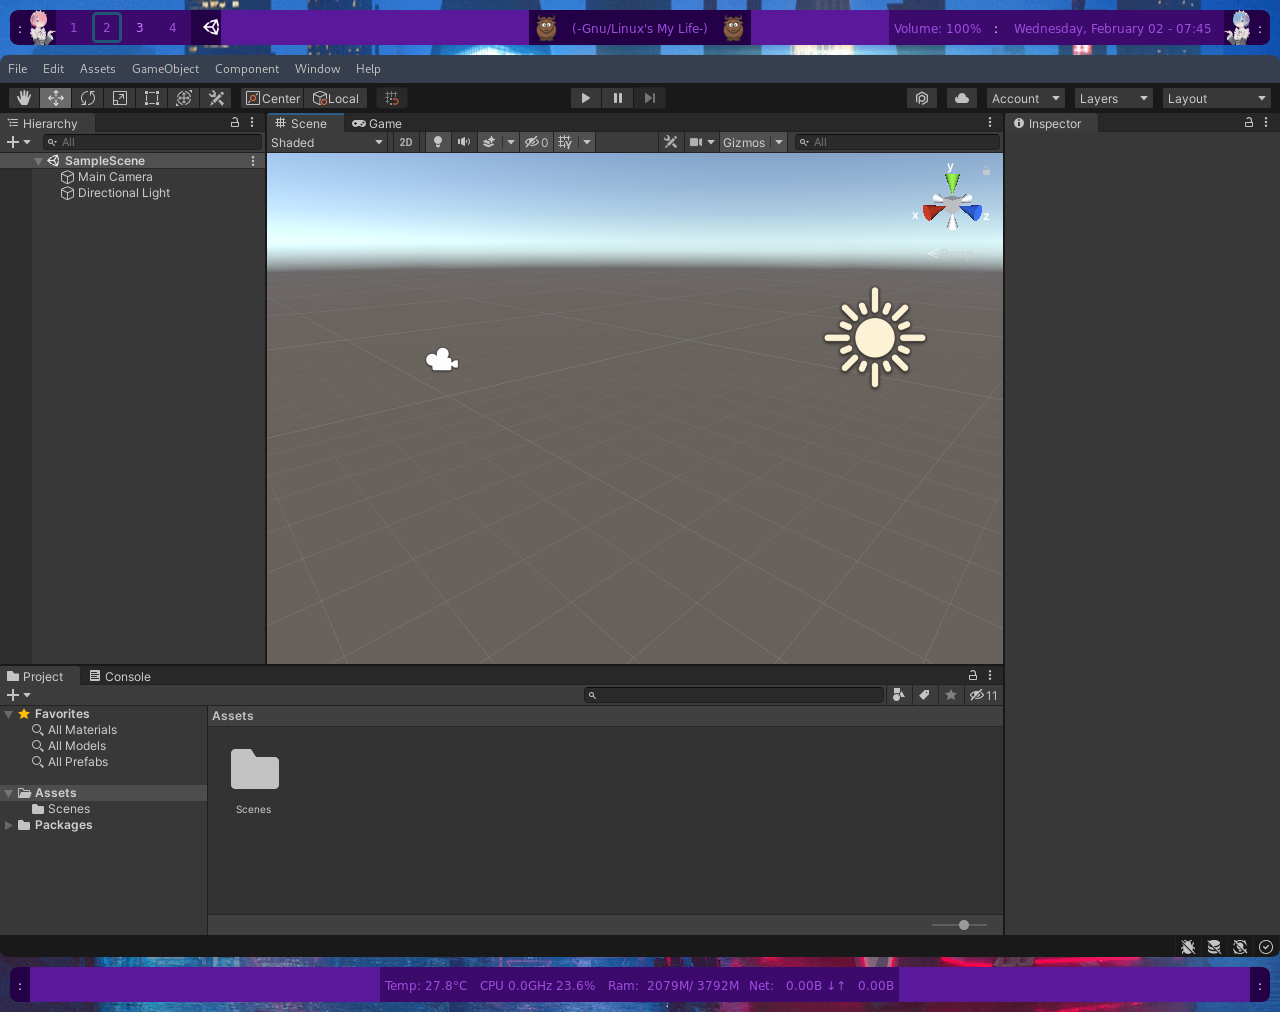Click the grid snapping icon in the toolbar
The image size is (1280, 1012).
pos(392,98)
